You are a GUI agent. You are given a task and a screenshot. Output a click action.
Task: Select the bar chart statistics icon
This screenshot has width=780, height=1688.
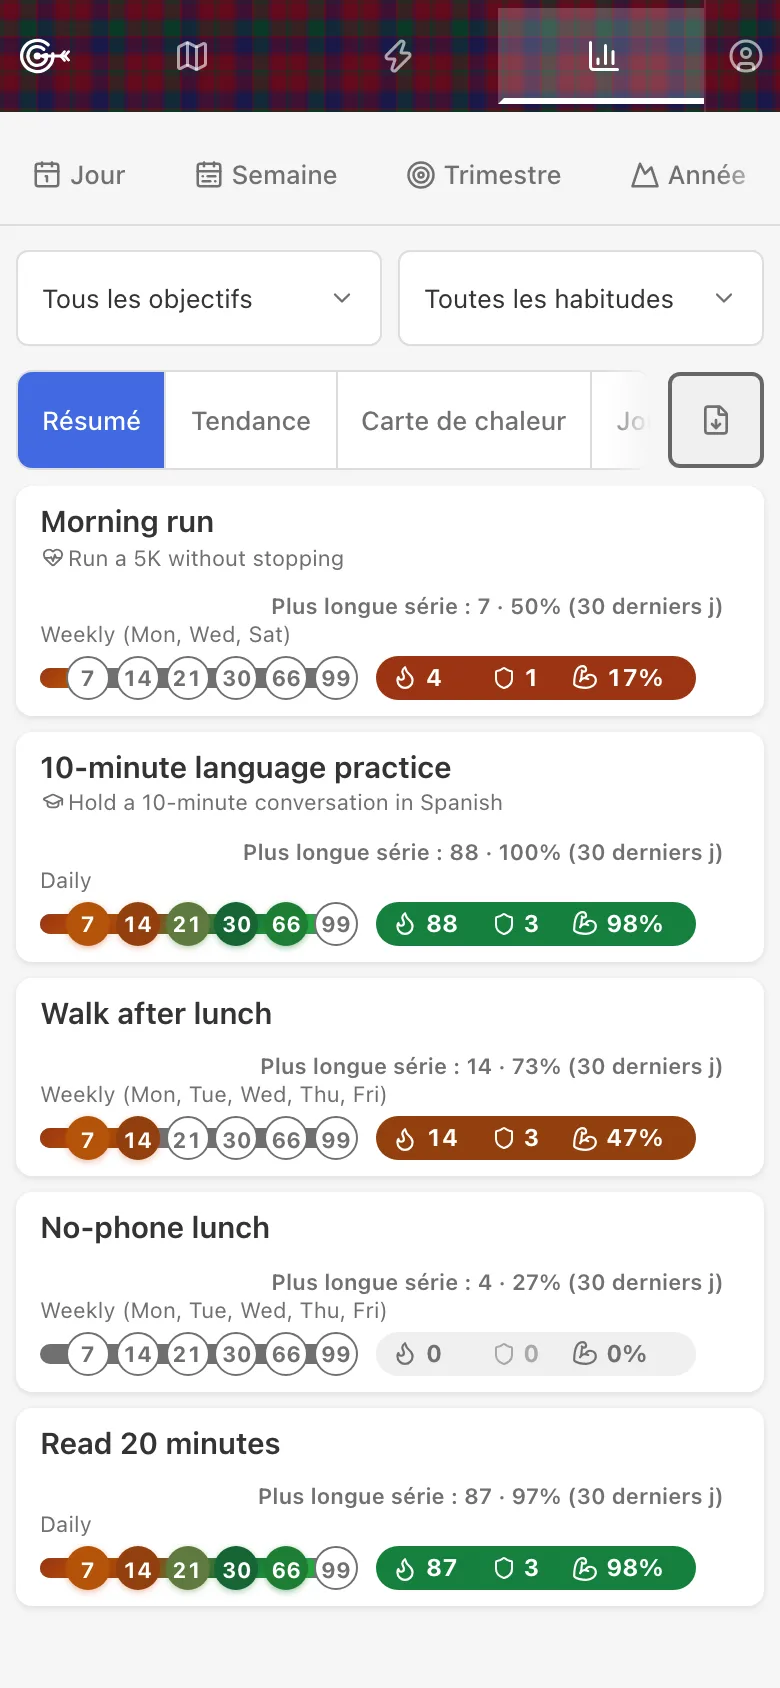click(x=602, y=56)
